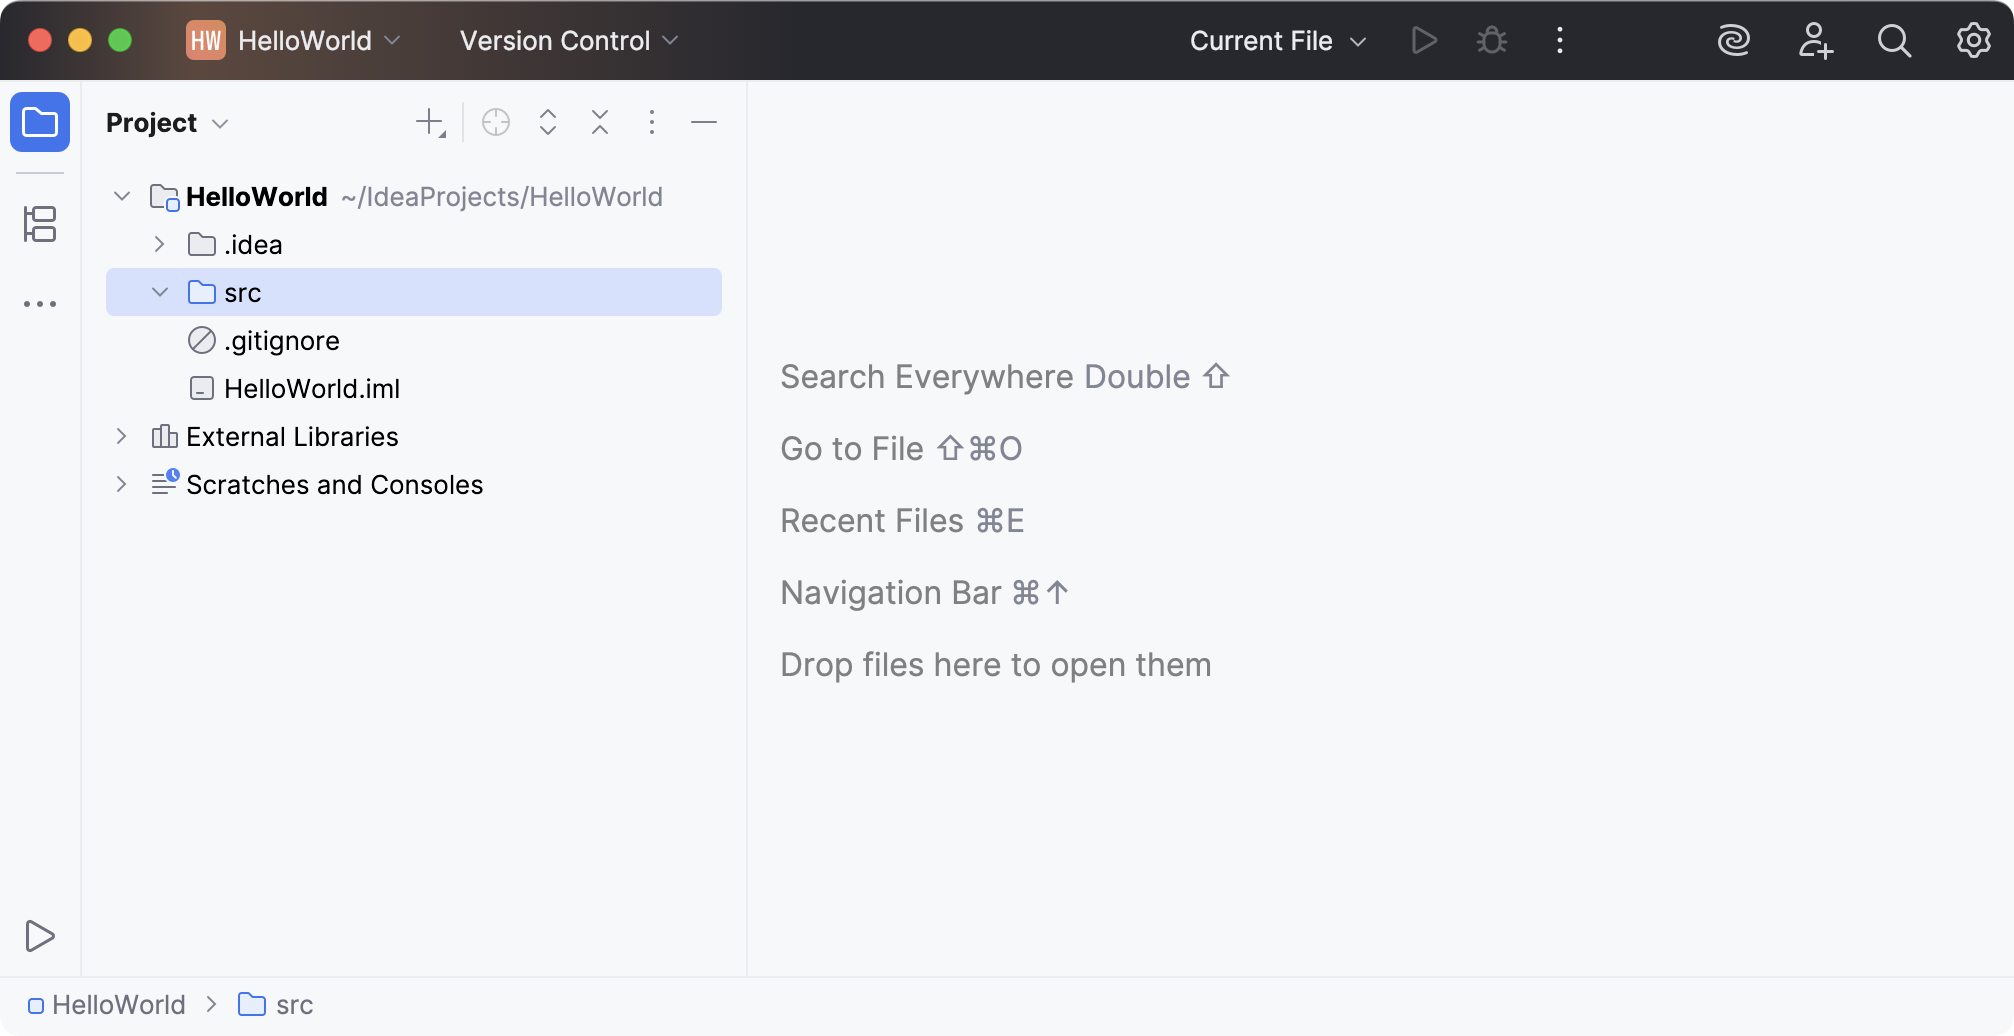Hide the Project panel with minus icon
This screenshot has width=2014, height=1036.
[704, 122]
